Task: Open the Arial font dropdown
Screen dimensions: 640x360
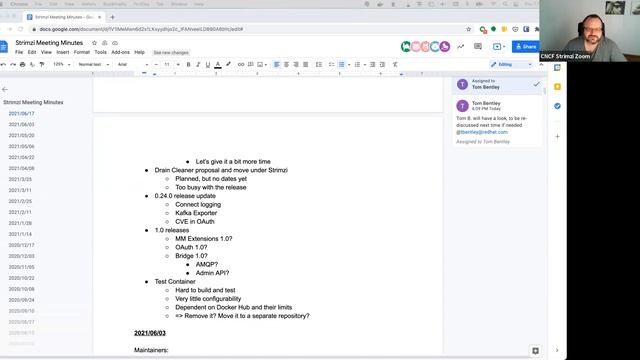Action: click(133, 64)
